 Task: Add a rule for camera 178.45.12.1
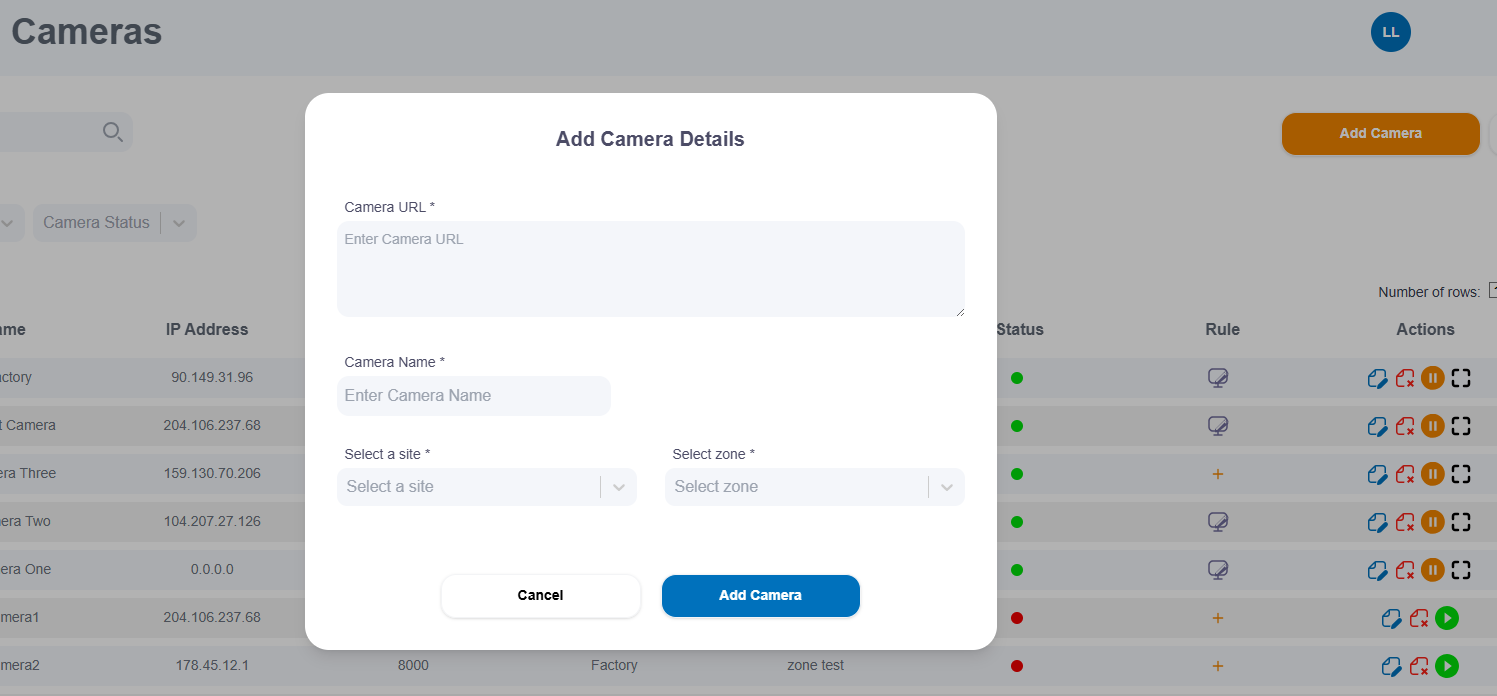(1217, 666)
